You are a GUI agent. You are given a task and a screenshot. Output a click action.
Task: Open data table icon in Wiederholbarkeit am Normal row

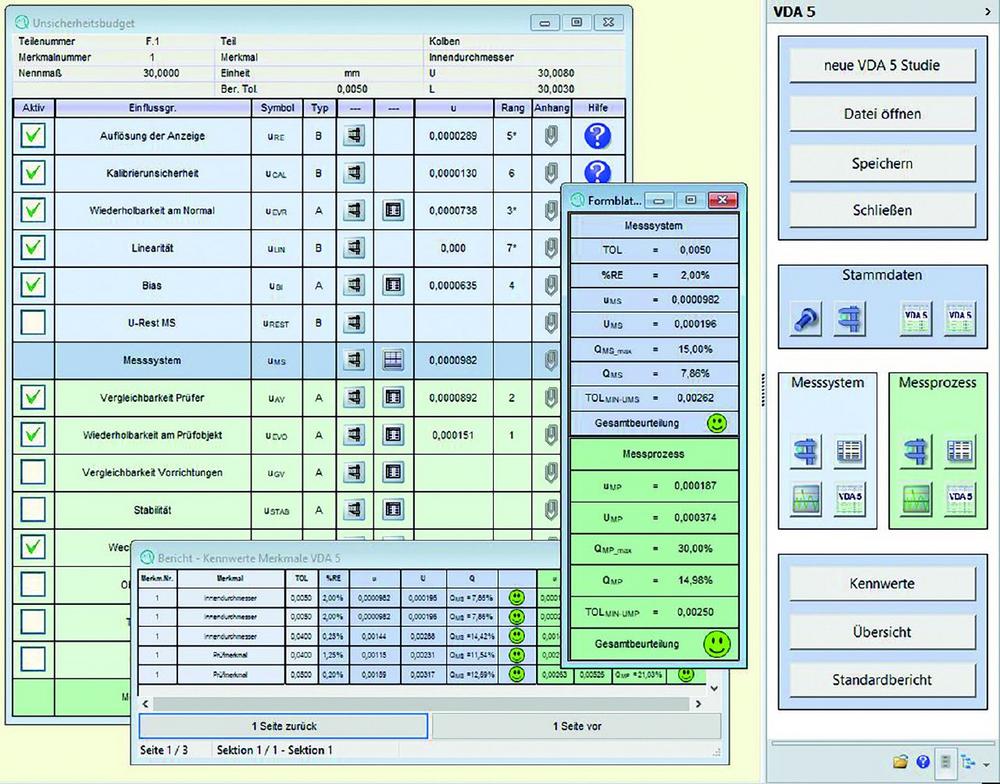click(393, 210)
